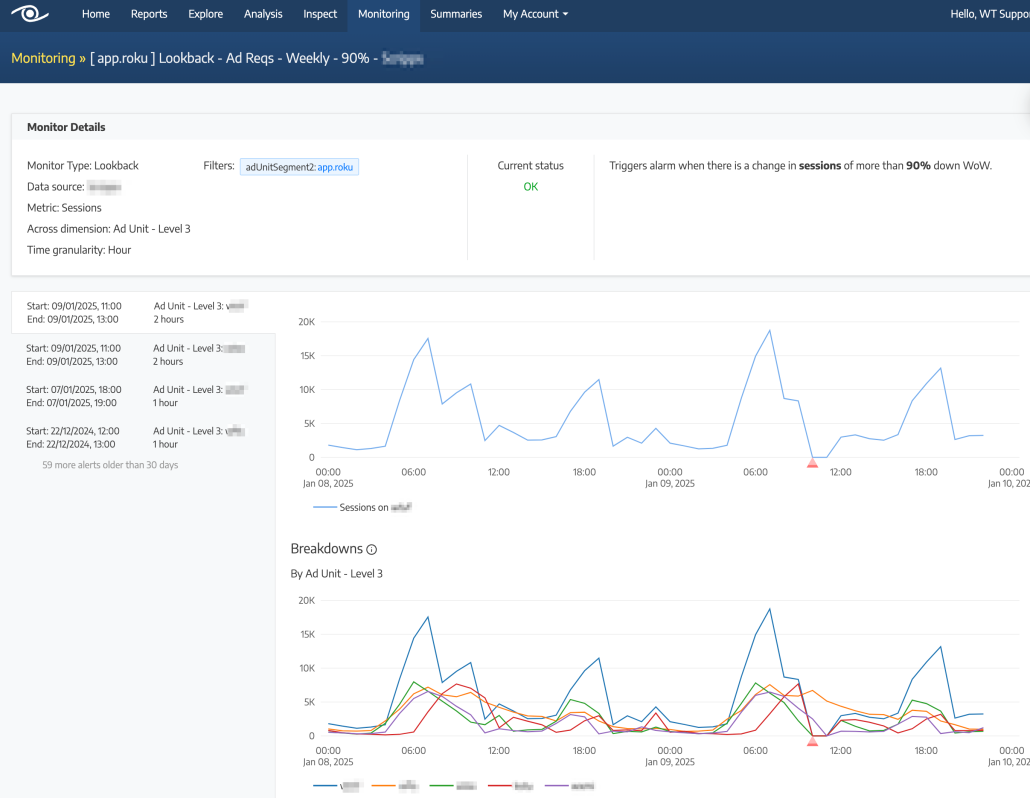
Task: Switch to the Home tab
Action: point(95,14)
